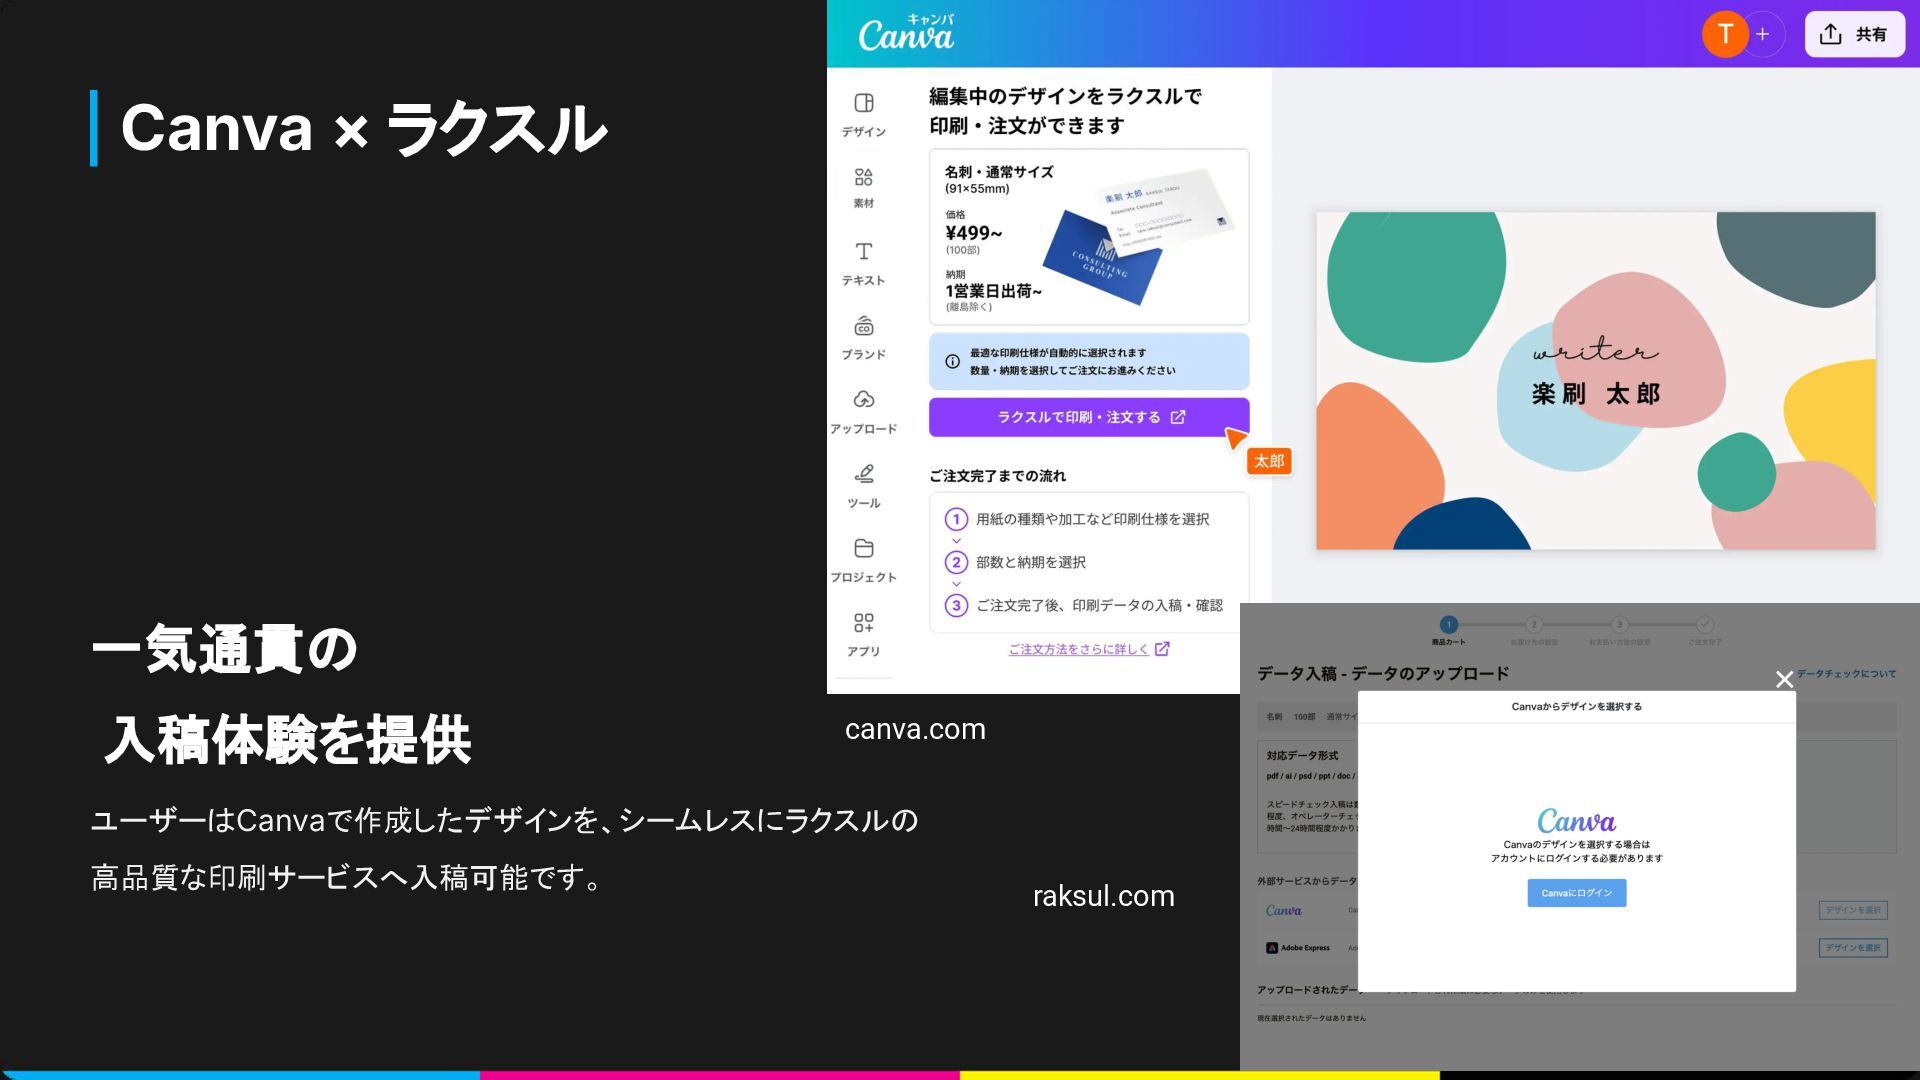Viewport: 1920px width, 1080px height.
Task: Open the デザイン panel icon
Action: point(864,104)
